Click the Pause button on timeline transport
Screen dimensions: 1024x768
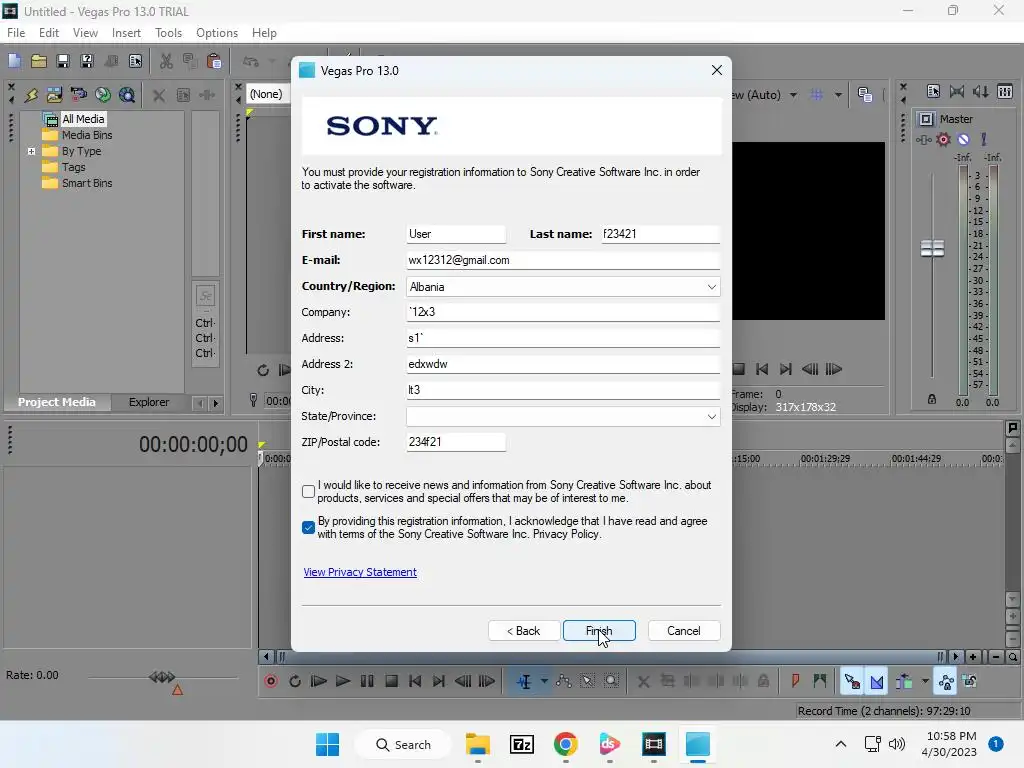[x=367, y=681]
